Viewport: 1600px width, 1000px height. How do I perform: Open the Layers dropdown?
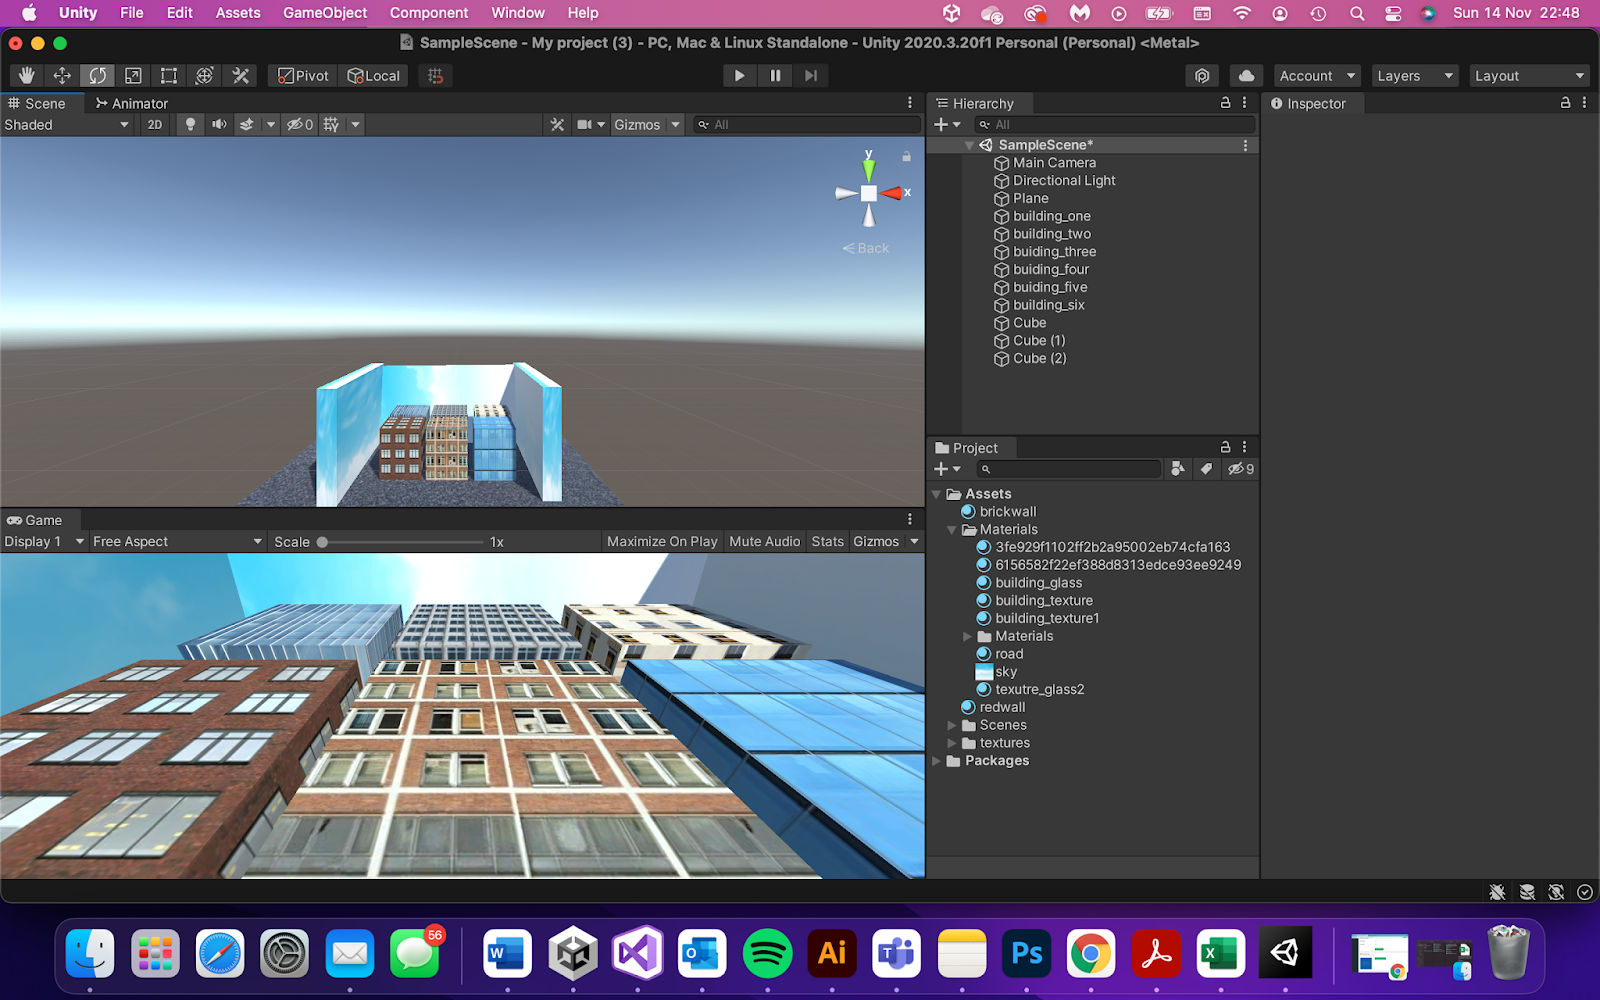[1415, 76]
